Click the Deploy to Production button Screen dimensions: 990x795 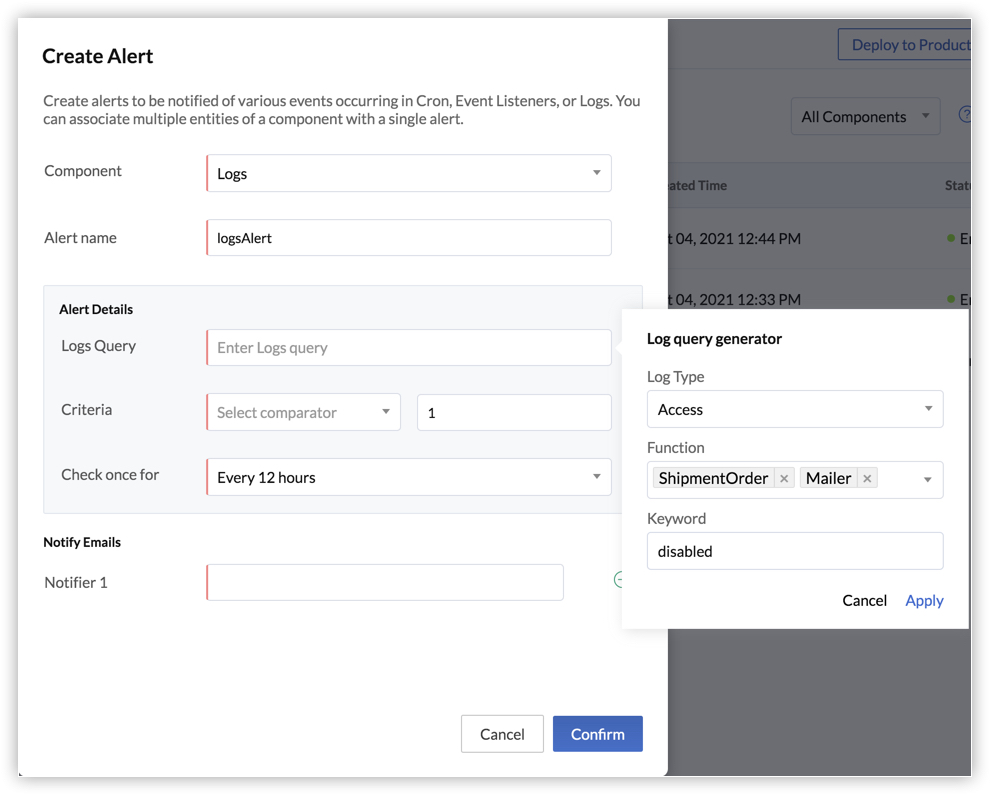point(906,45)
